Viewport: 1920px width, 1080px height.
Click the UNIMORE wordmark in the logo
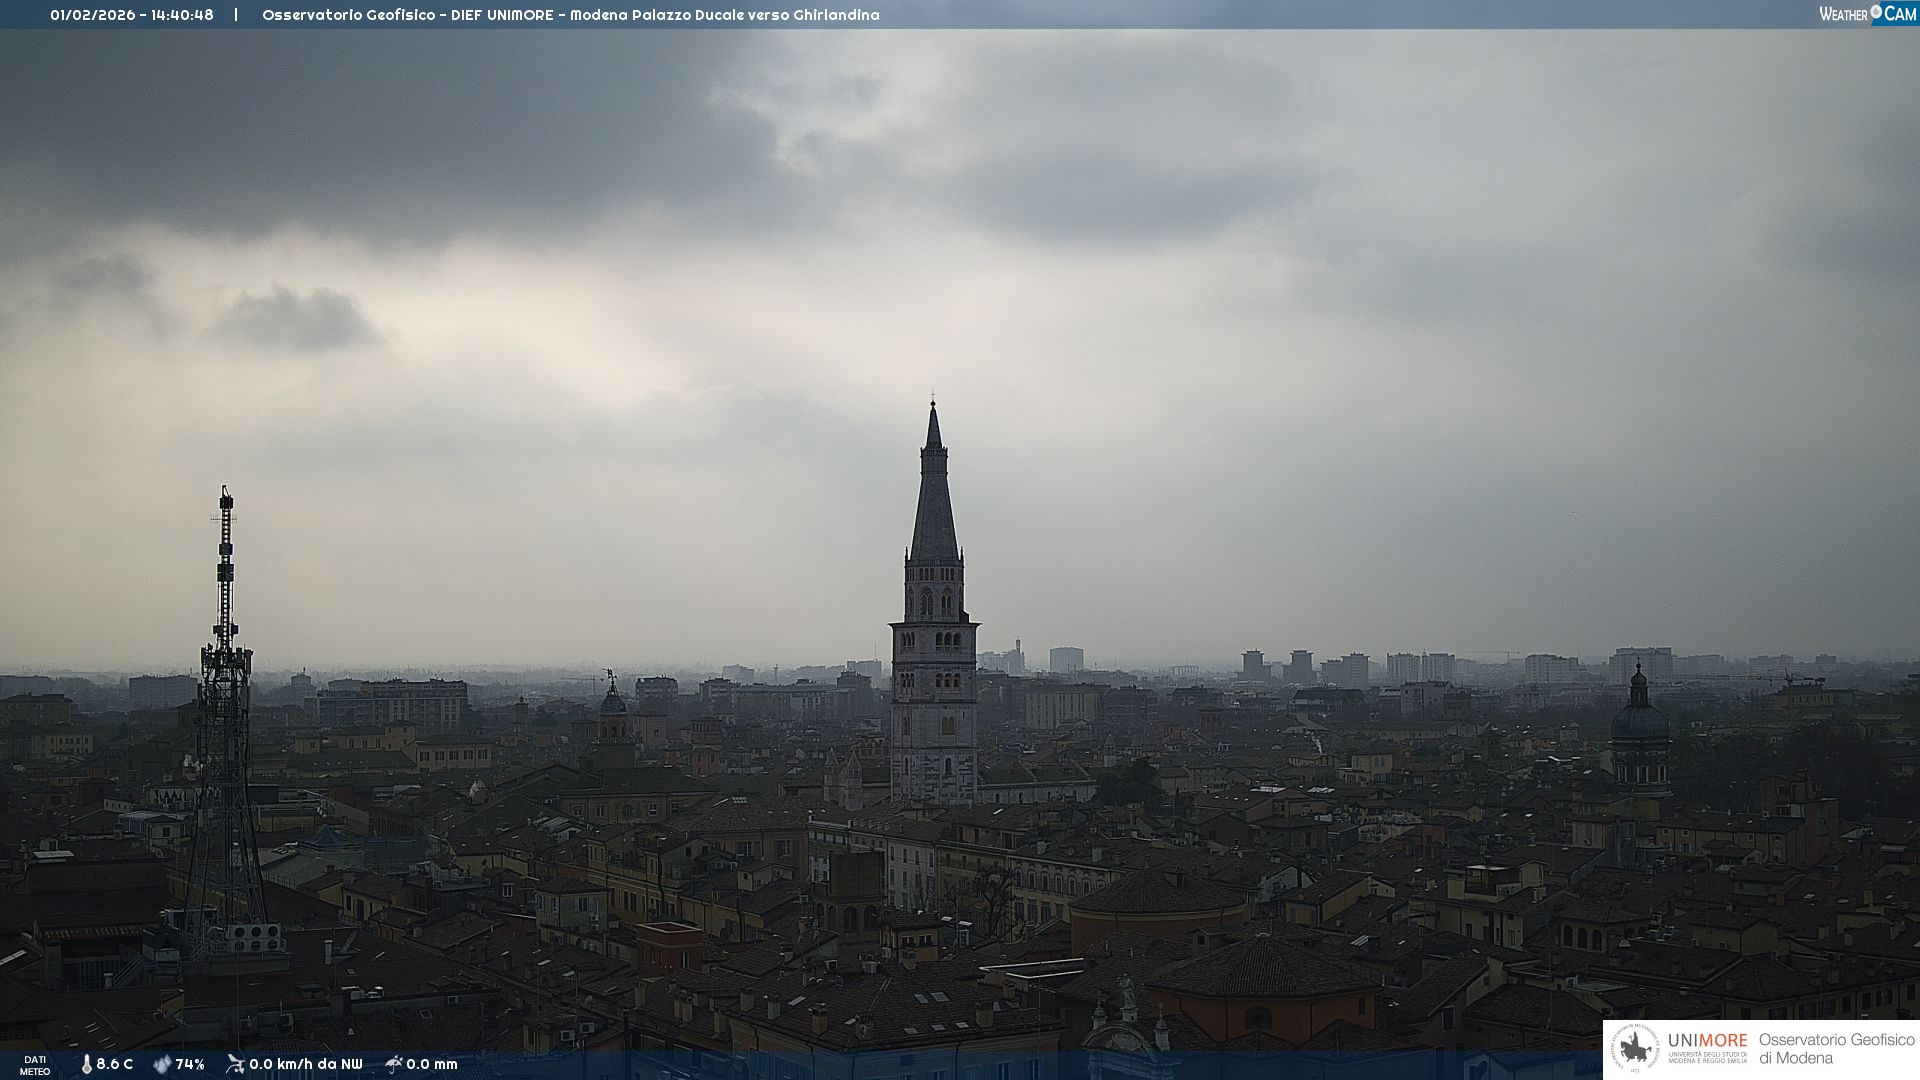click(x=1707, y=1040)
